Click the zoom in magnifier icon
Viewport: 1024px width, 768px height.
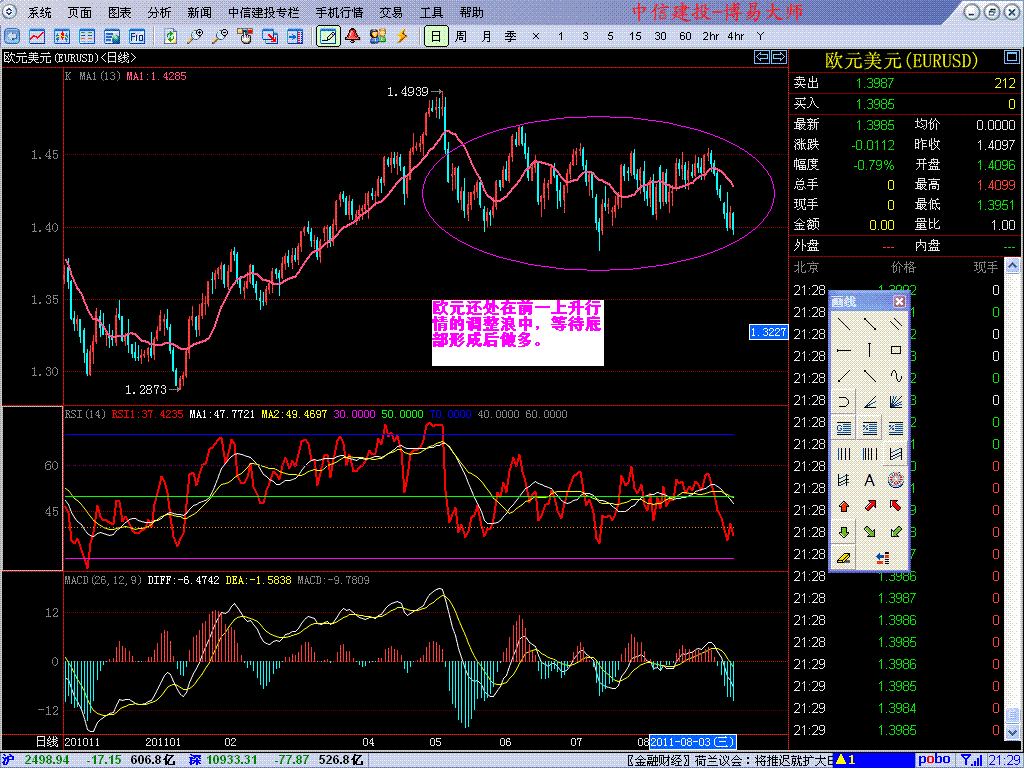click(x=195, y=36)
